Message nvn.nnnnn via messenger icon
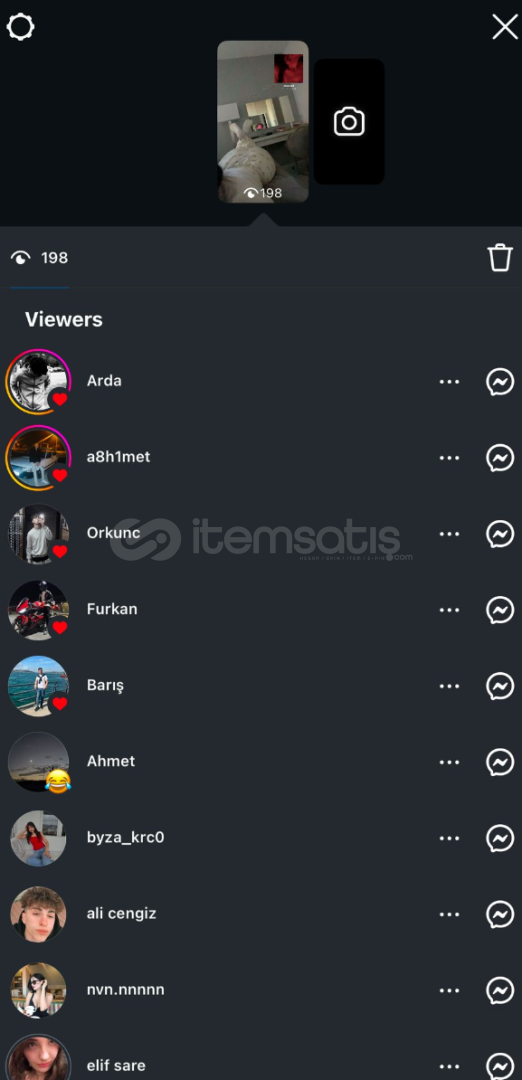 (x=500, y=990)
